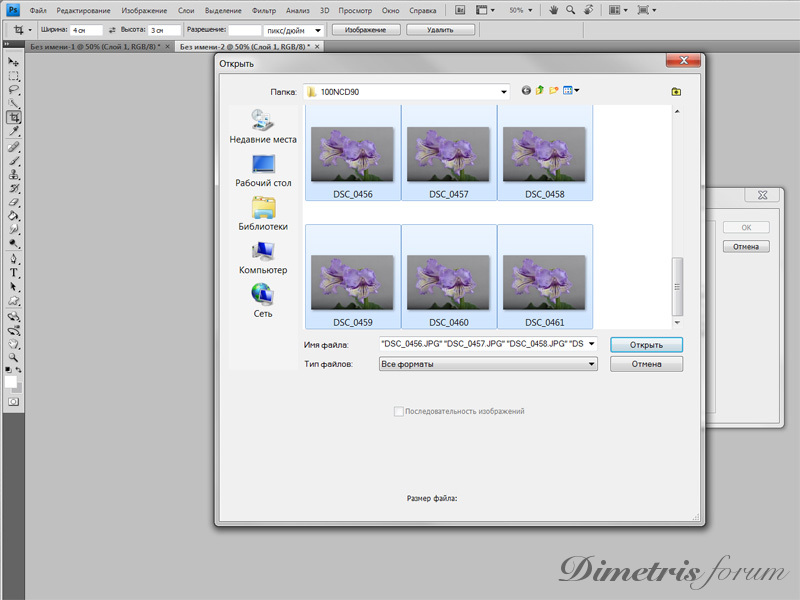
Task: Open the Тип файлов format dropdown
Action: [x=592, y=365]
